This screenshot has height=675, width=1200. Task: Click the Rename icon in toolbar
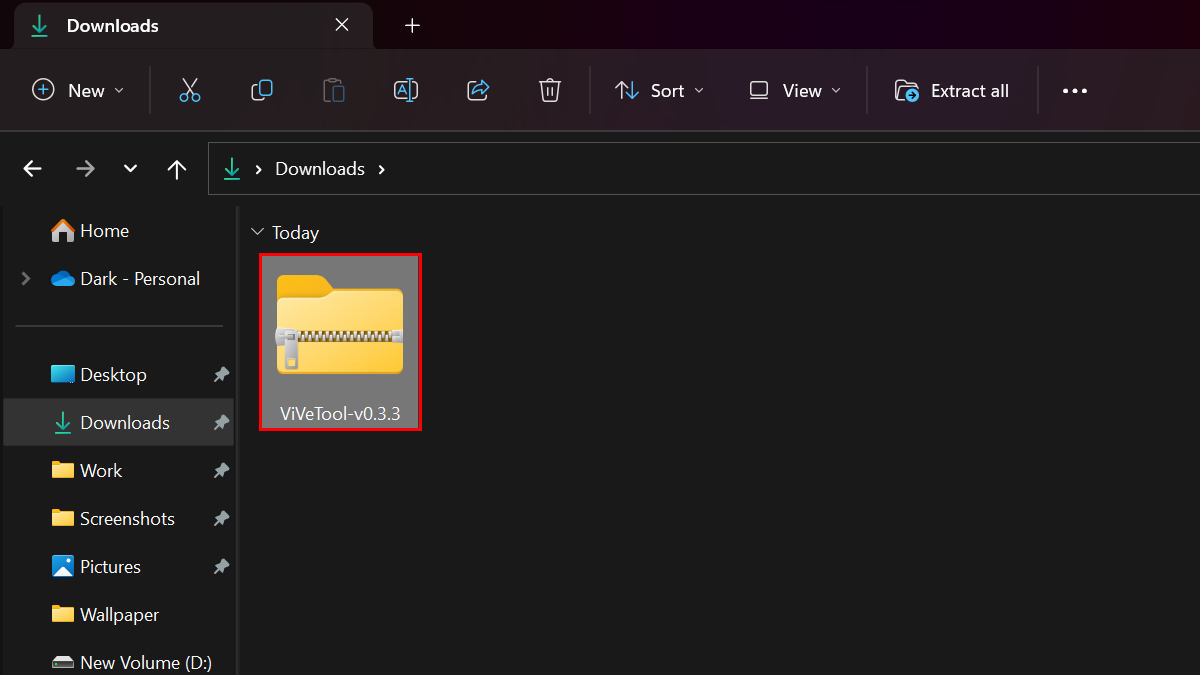pyautogui.click(x=406, y=91)
